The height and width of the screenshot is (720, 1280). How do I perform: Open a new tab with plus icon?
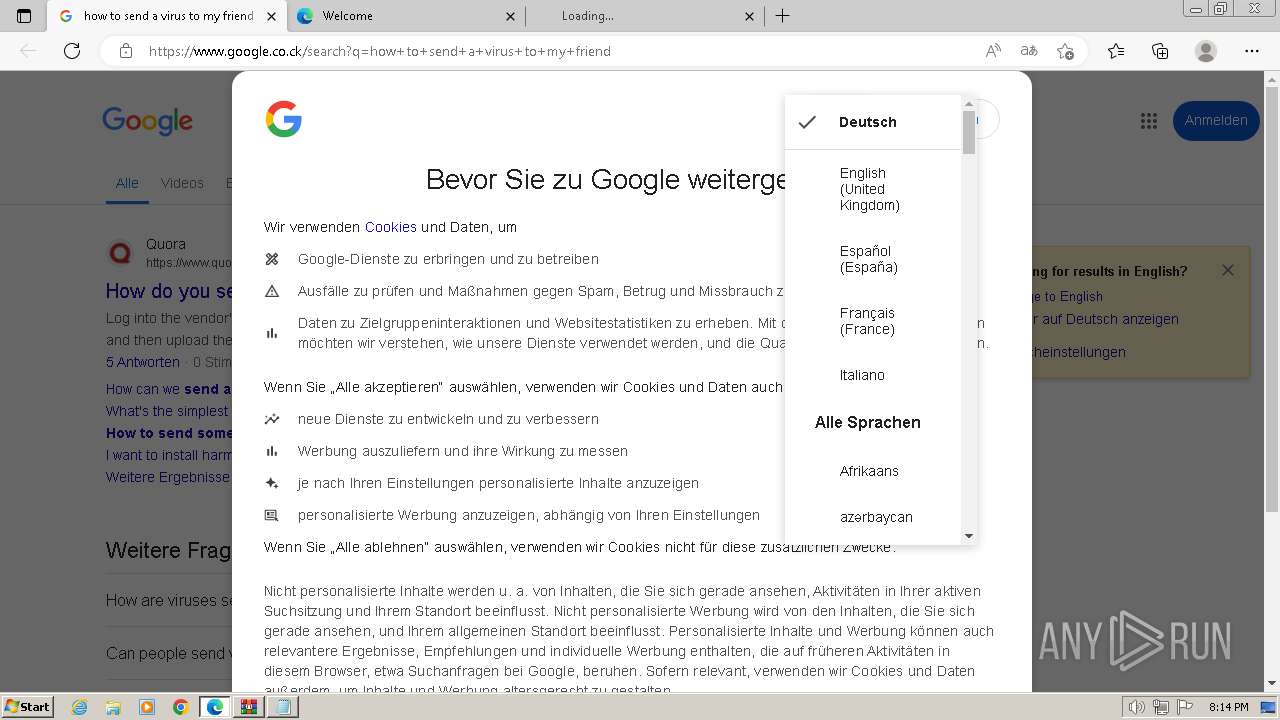click(783, 16)
